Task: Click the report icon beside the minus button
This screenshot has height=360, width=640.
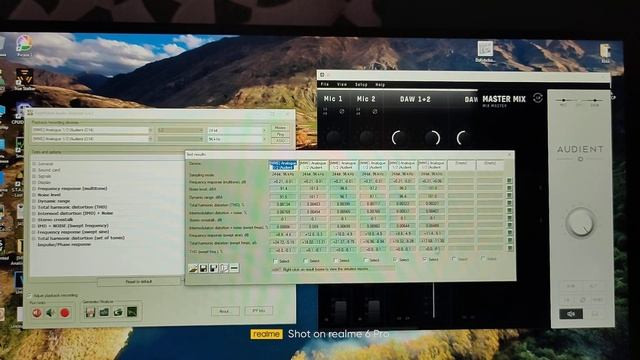Action: [x=224, y=268]
